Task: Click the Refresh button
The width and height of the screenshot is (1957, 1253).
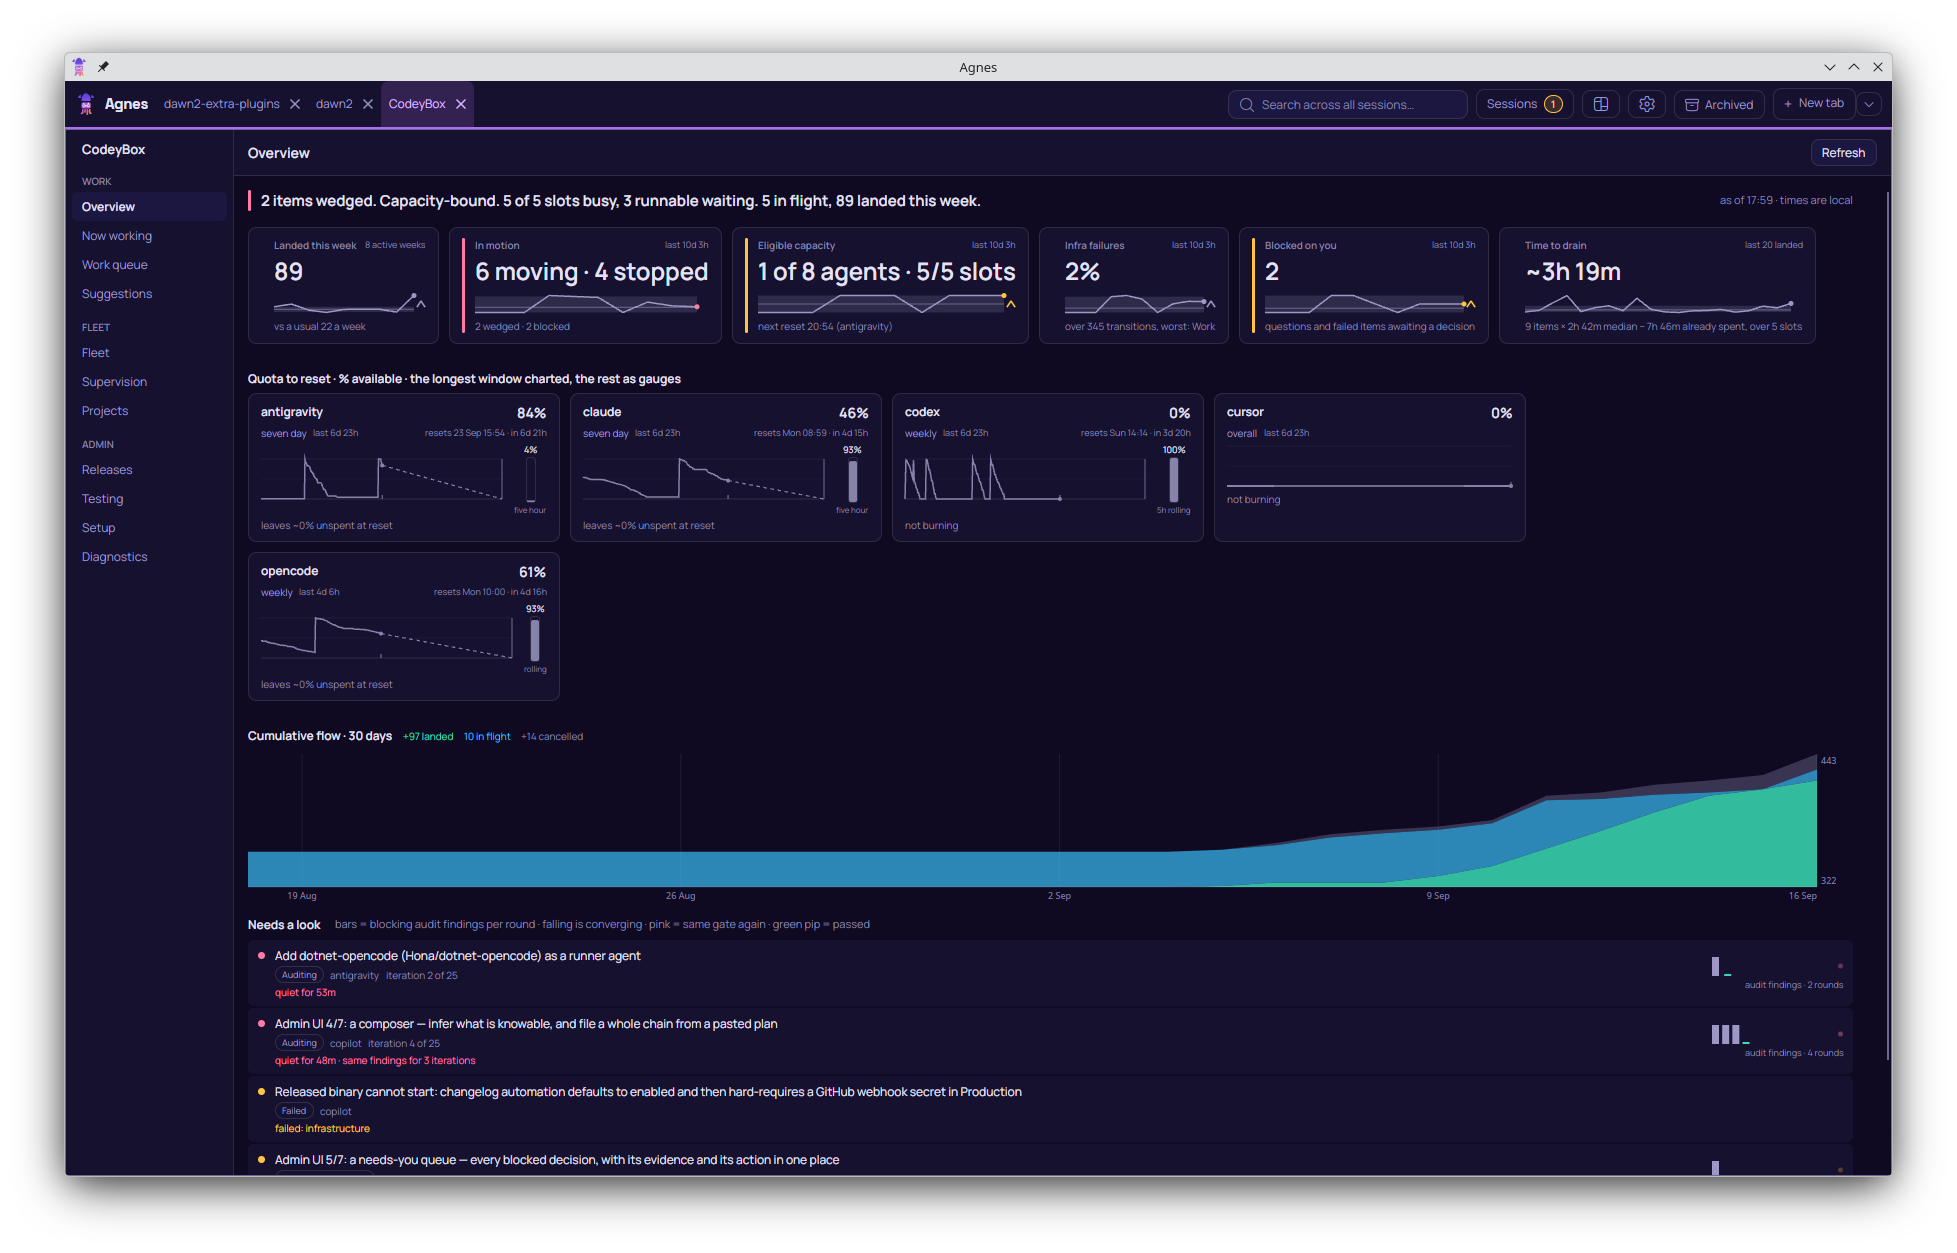Action: (x=1843, y=153)
